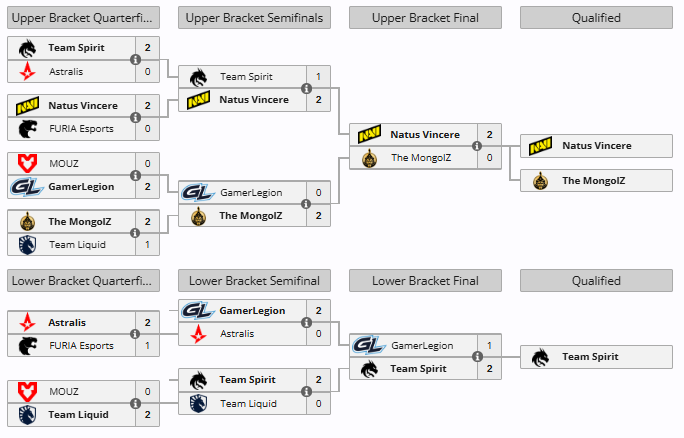Image resolution: width=684 pixels, height=438 pixels.
Task: Open GamerLegion link in Lower Bracket Semifinal
Action: [252, 311]
